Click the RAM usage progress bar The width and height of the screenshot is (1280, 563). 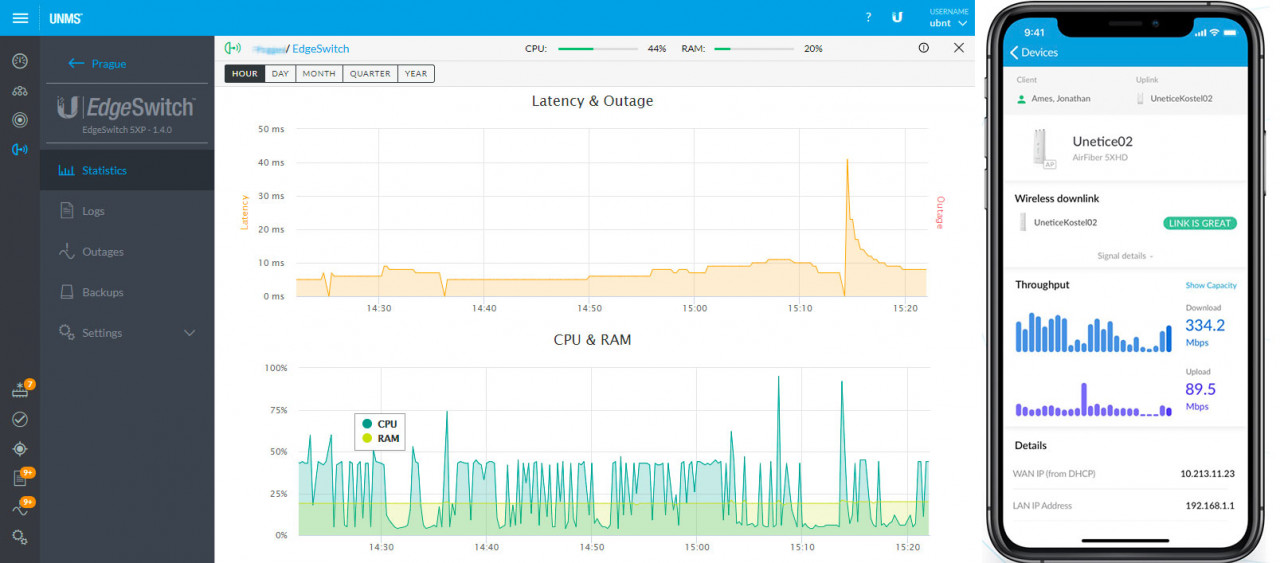(754, 48)
